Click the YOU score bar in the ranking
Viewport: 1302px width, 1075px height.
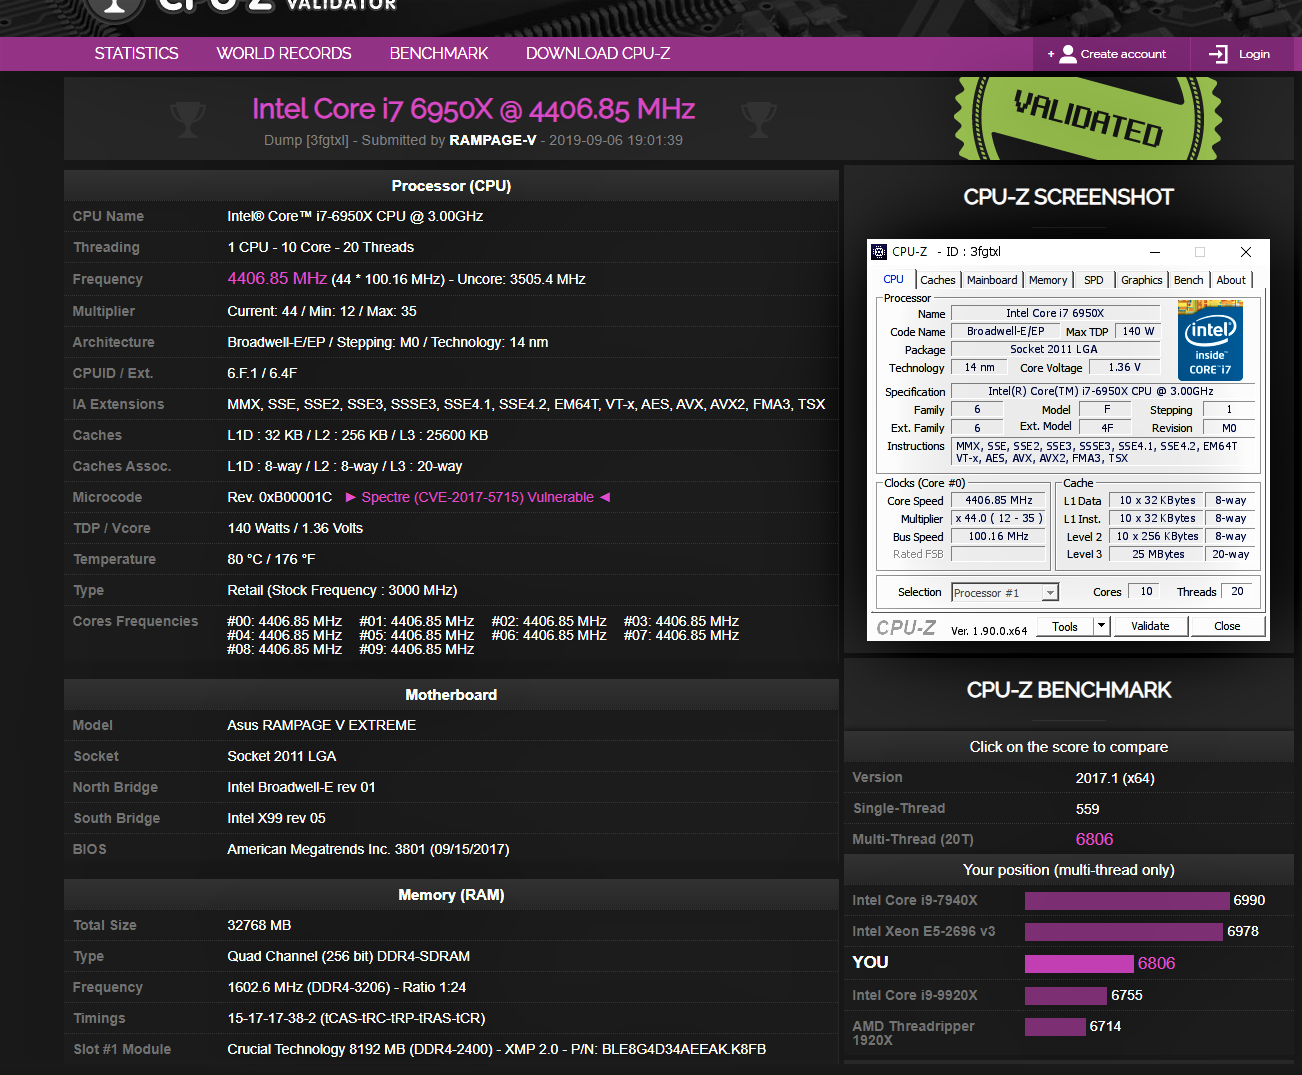point(1079,964)
